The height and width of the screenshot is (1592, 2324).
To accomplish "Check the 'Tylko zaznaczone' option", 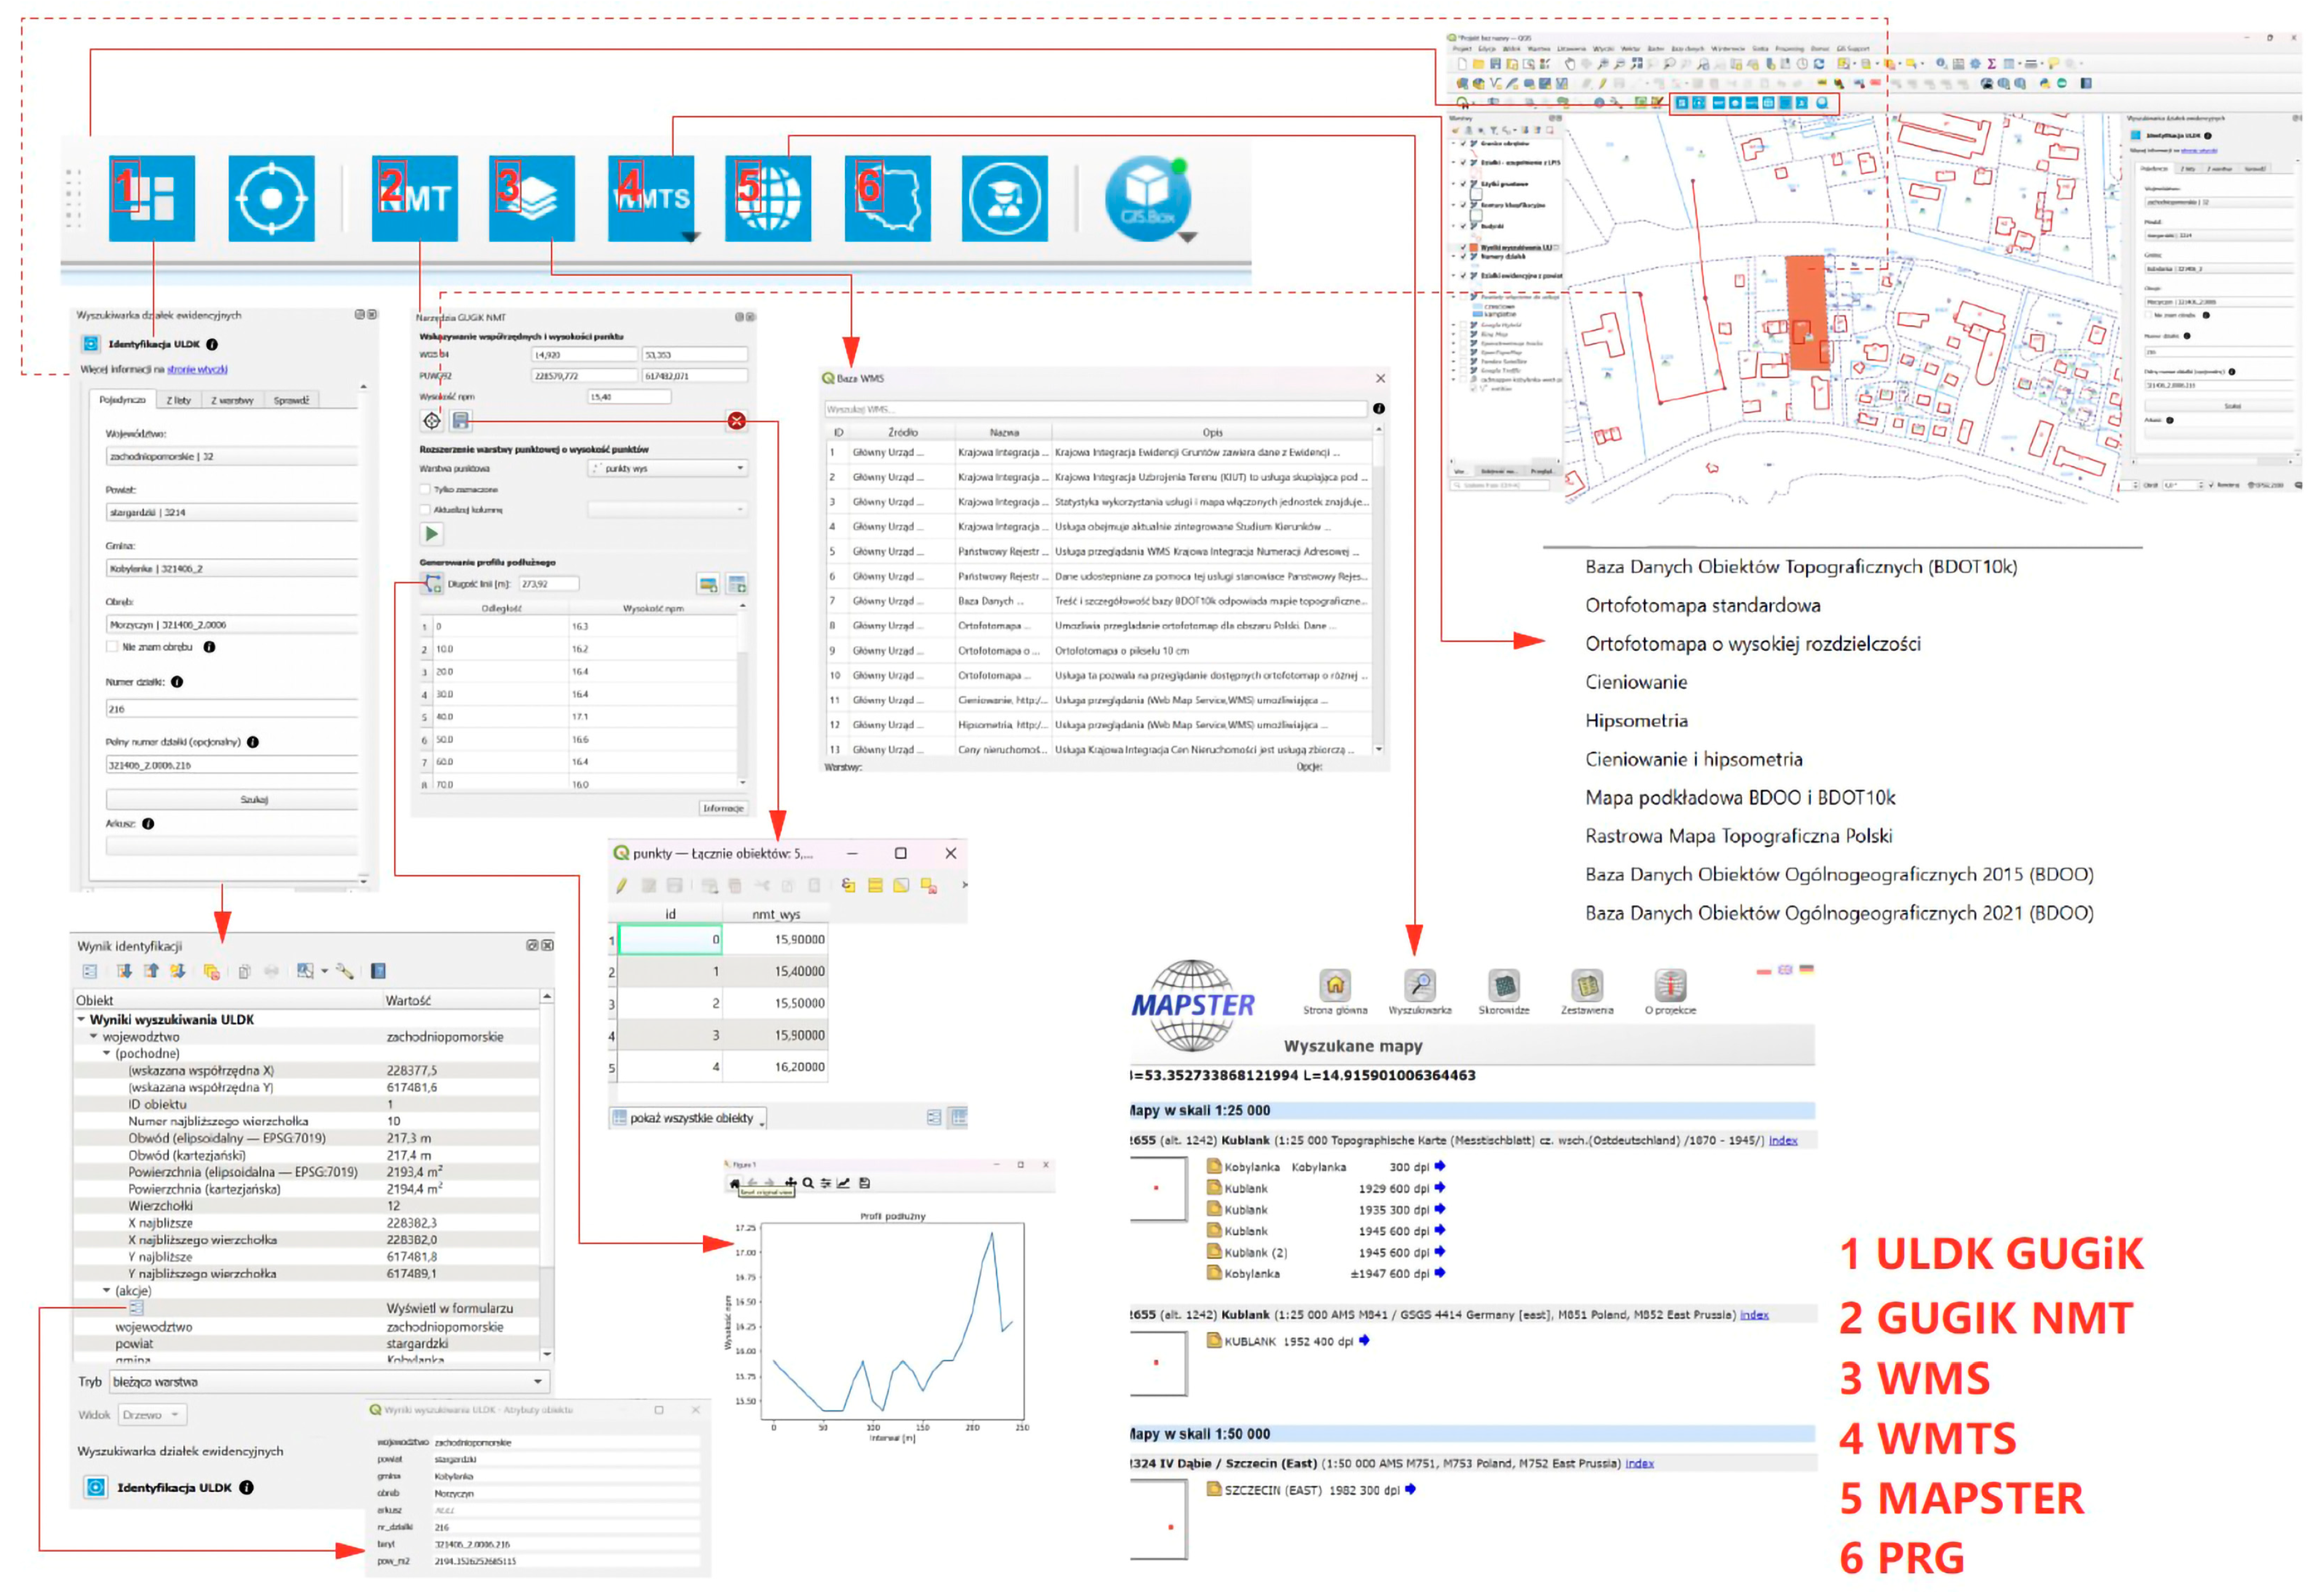I will (425, 490).
